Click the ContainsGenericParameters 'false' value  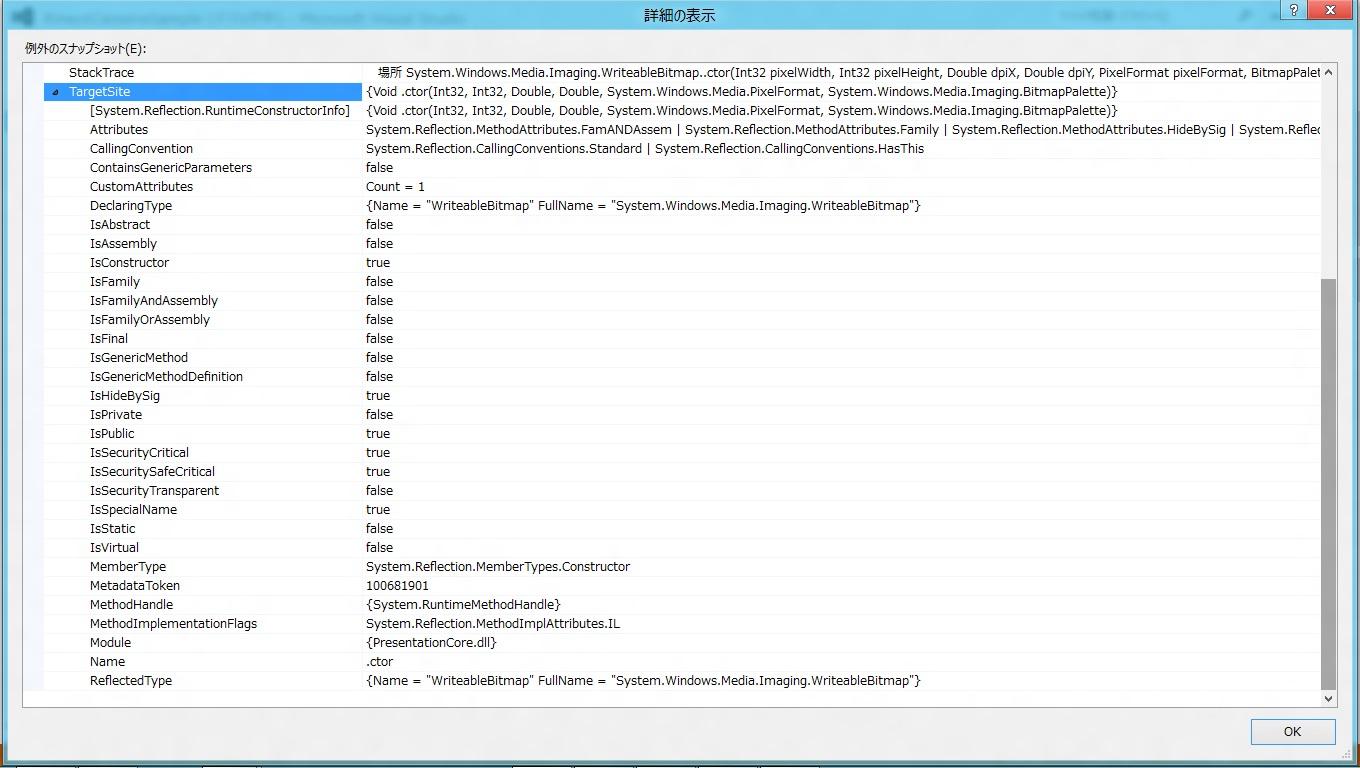(379, 168)
